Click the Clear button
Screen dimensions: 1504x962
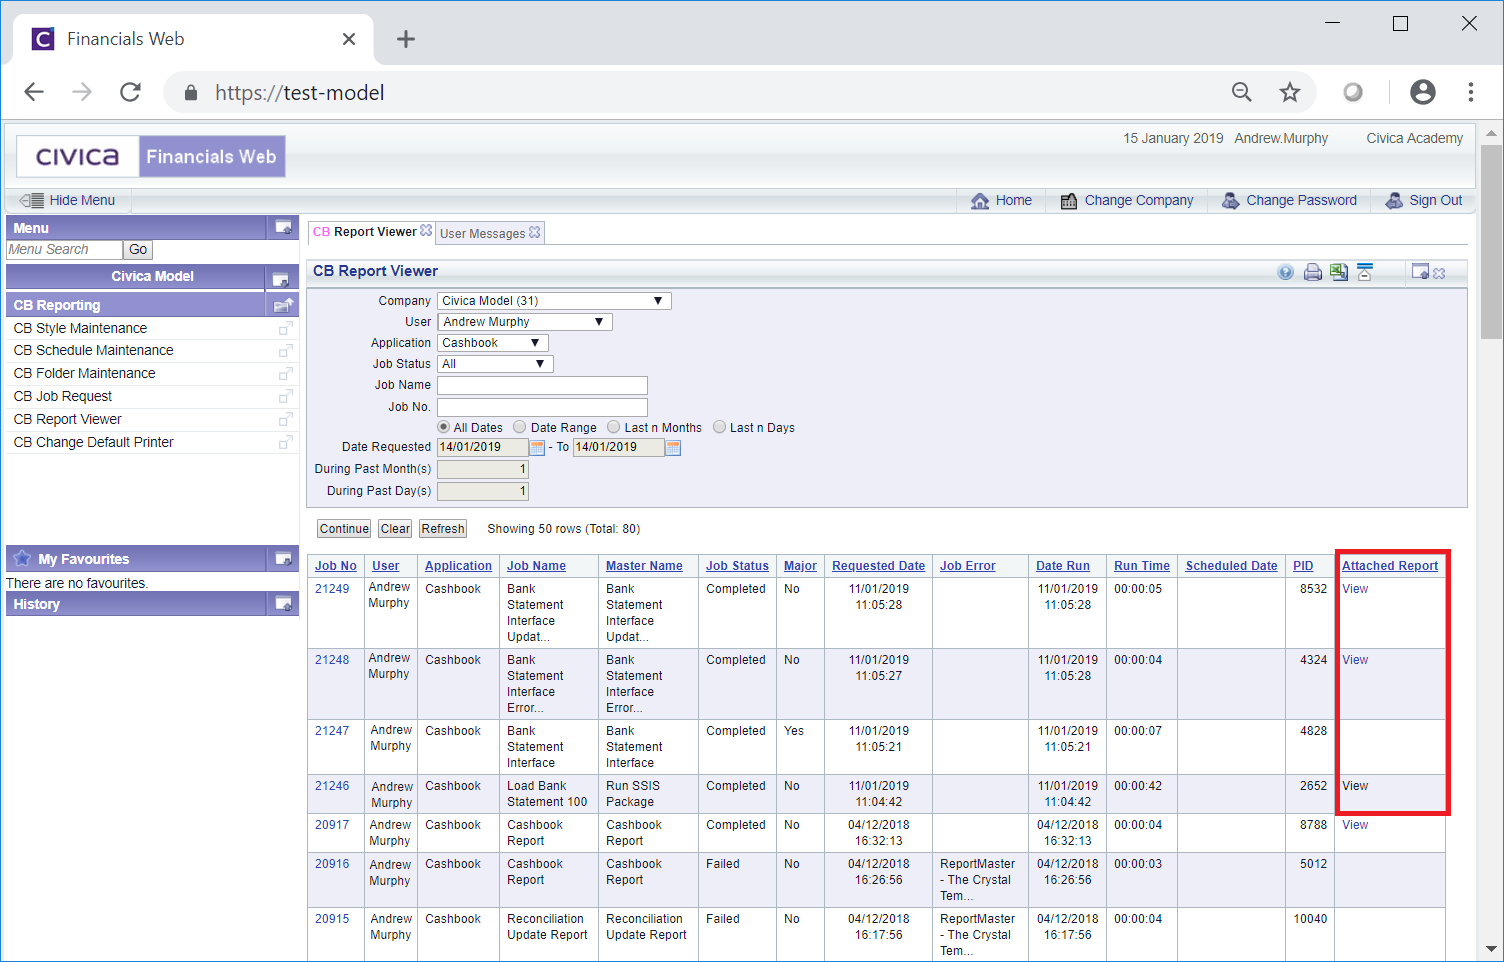[395, 529]
